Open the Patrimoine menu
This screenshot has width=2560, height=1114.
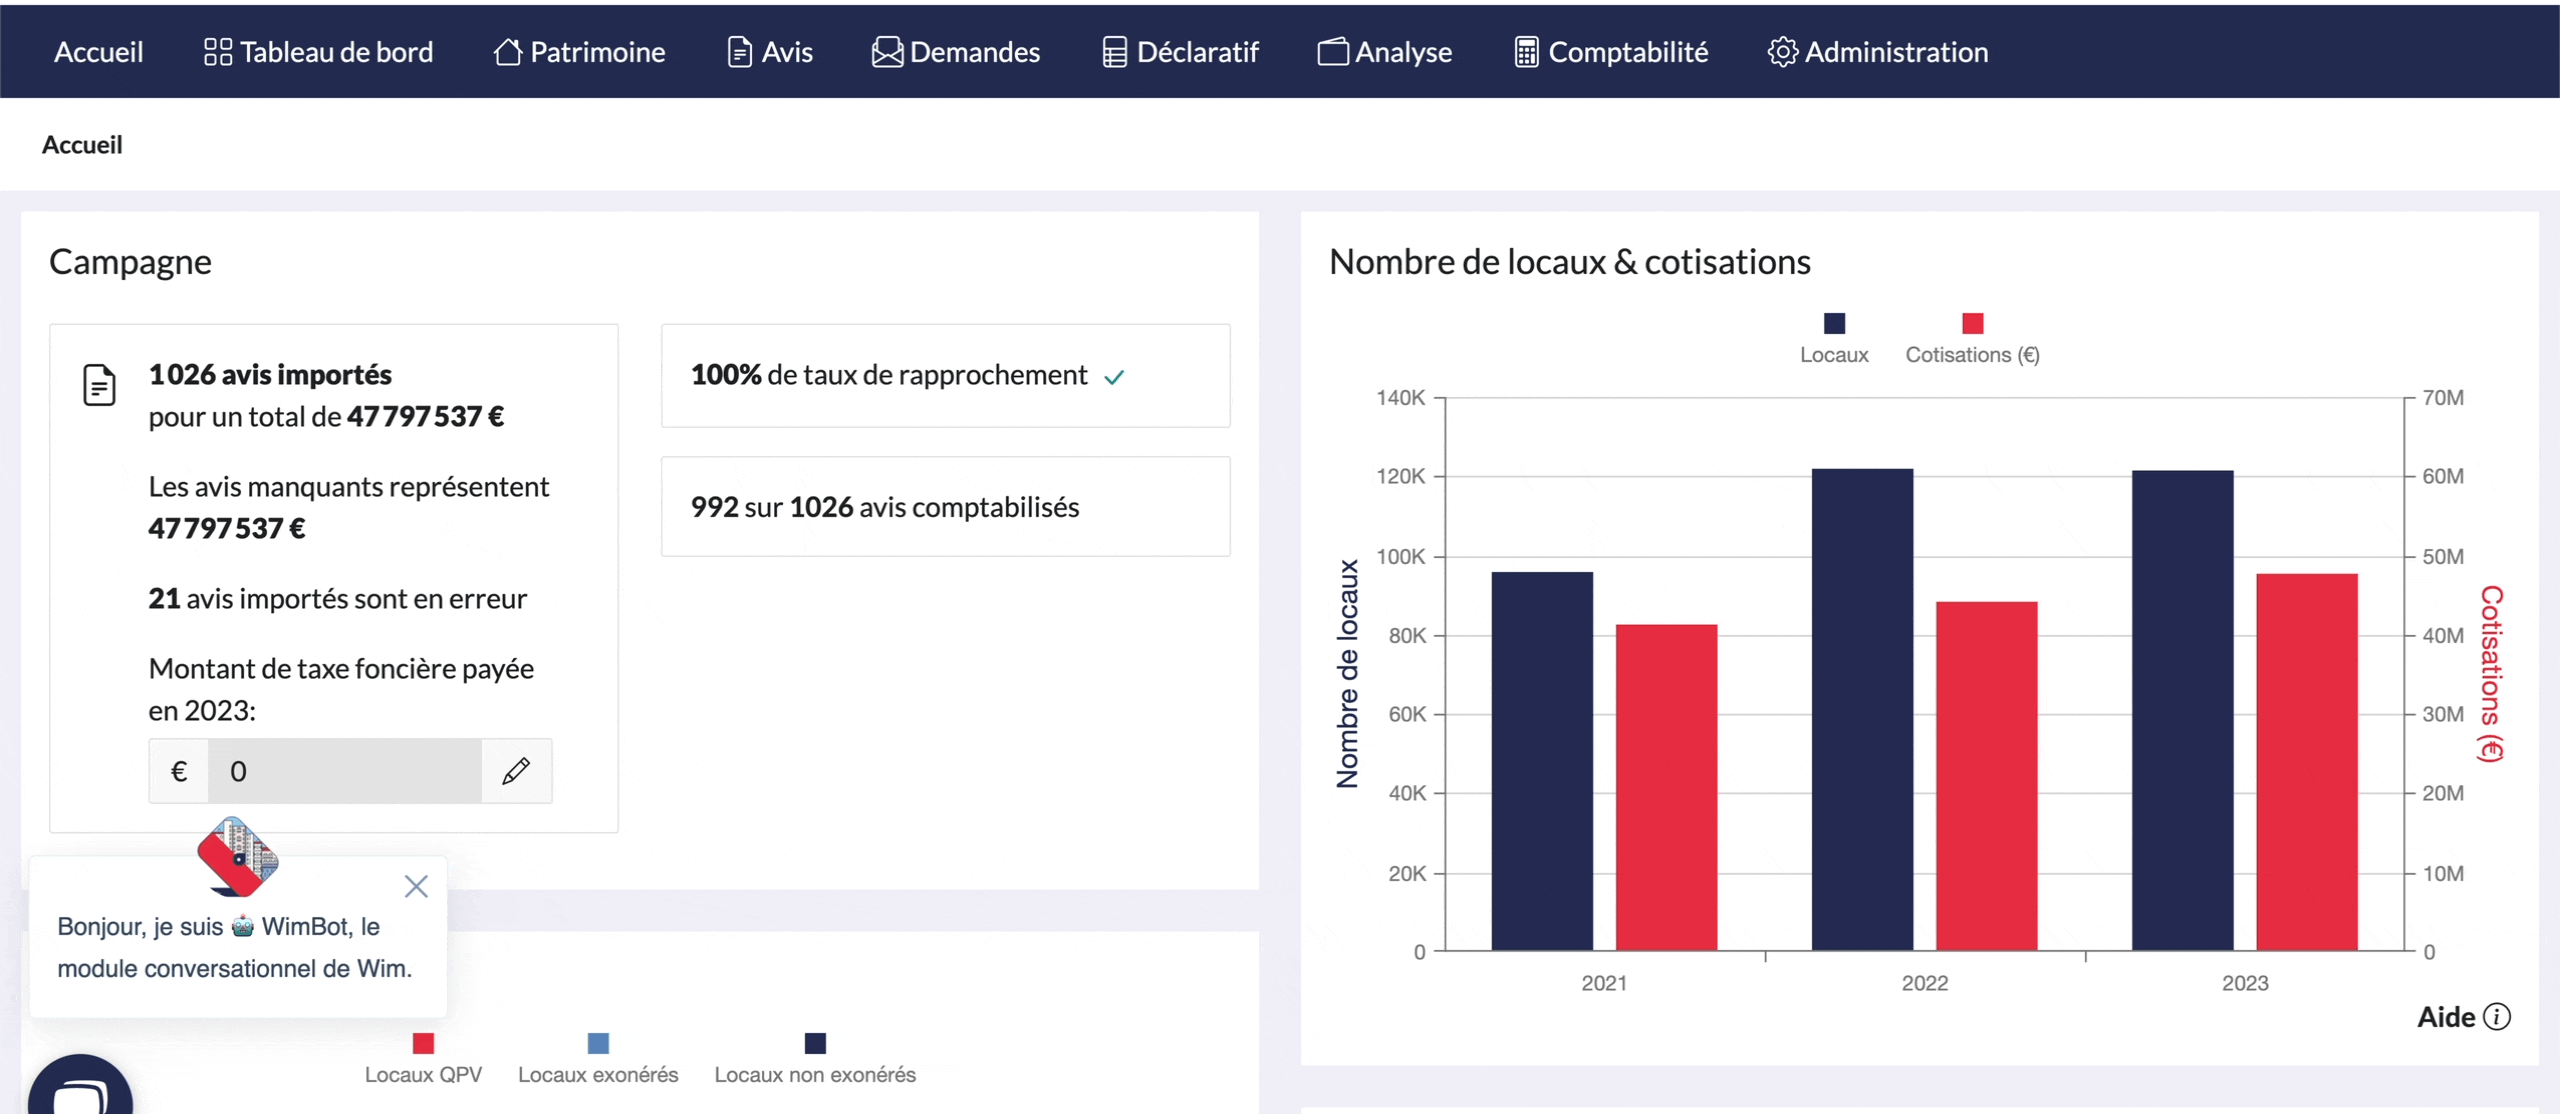(579, 52)
